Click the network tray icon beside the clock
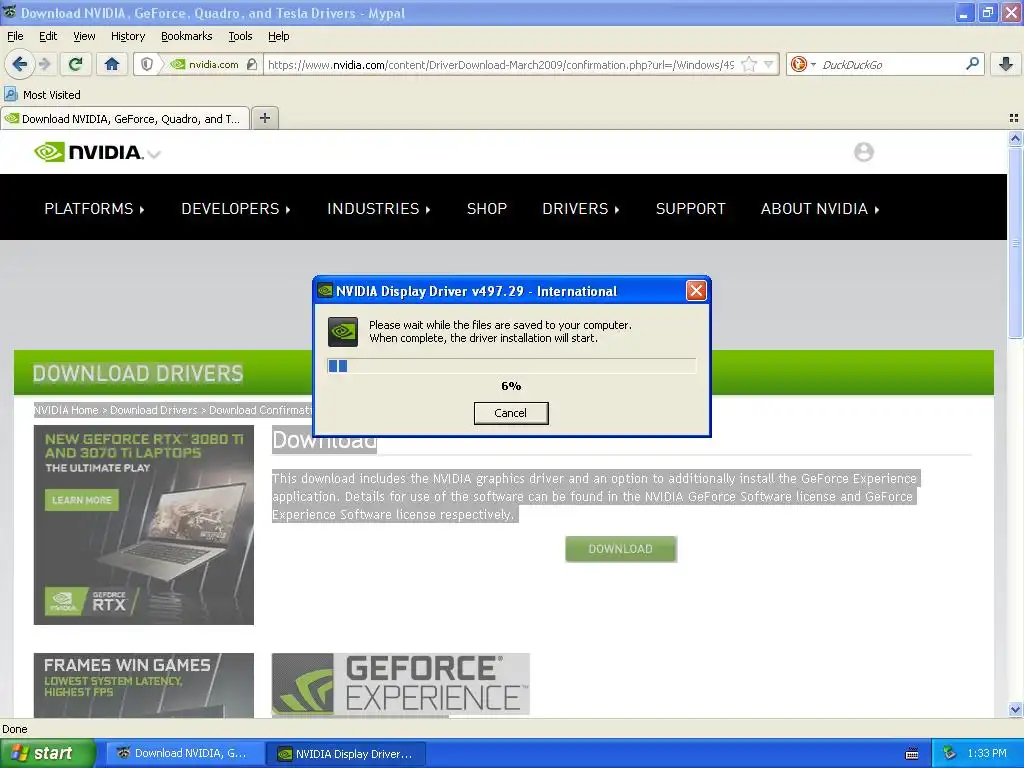The image size is (1024, 768). [x=949, y=753]
